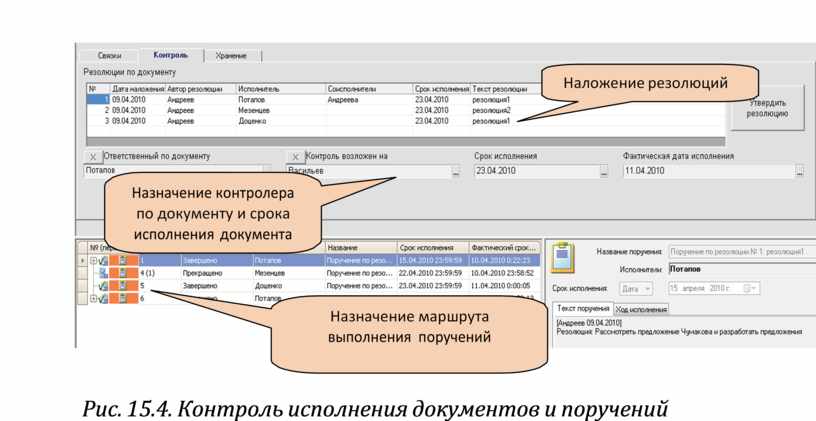Expand tree node for task row 1
Image resolution: width=816 pixels, height=421 pixels.
tap(93, 260)
